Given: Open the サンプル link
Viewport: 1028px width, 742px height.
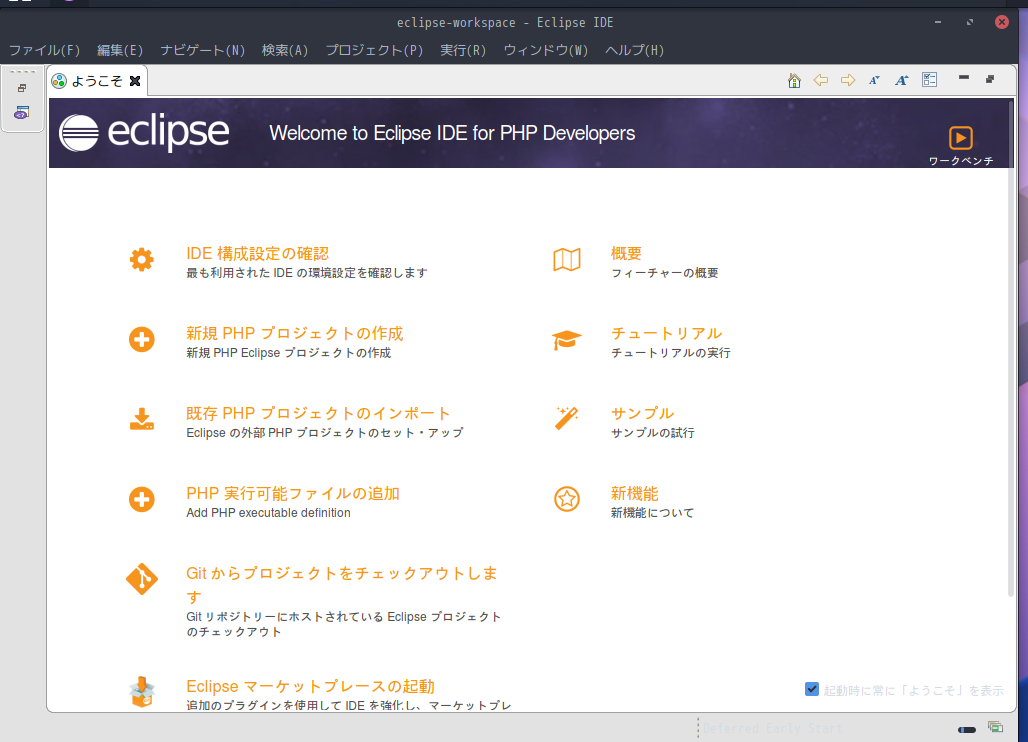Looking at the screenshot, I should 642,414.
